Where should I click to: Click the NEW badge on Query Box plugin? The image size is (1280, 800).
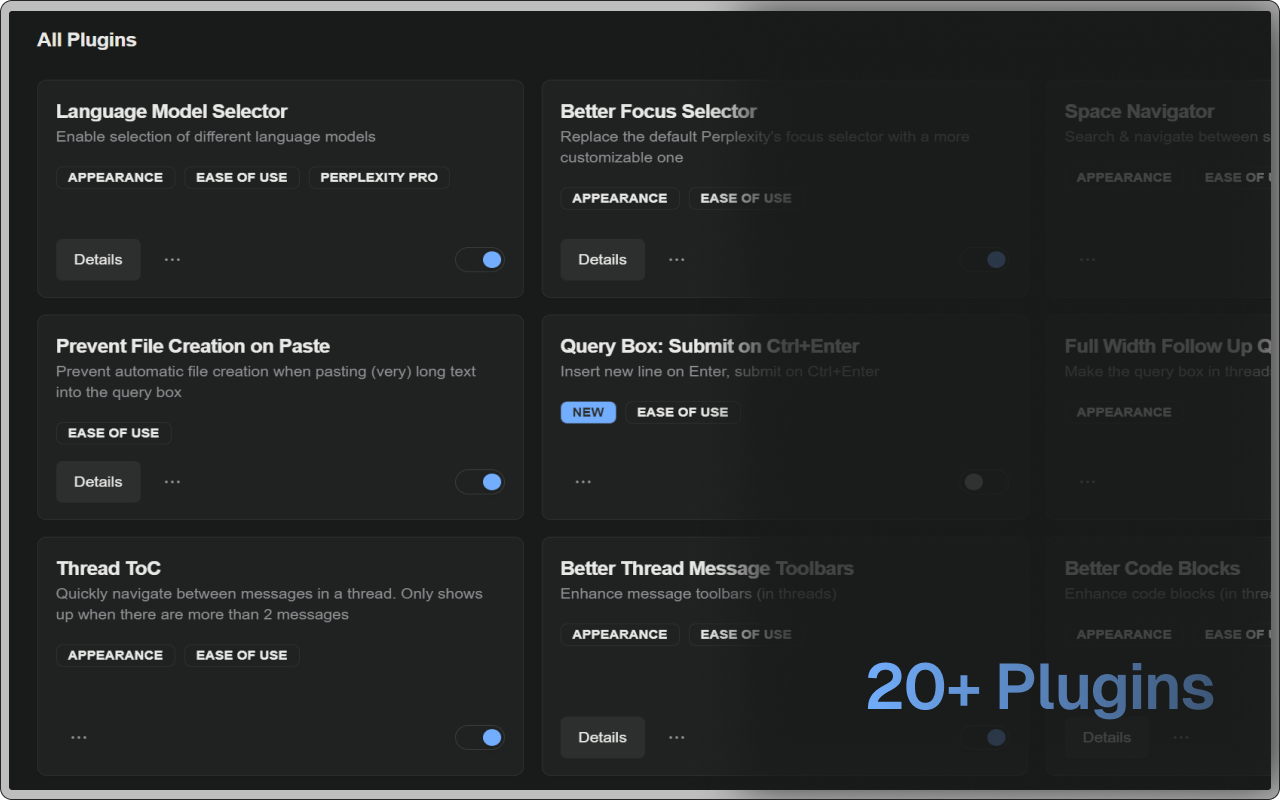(x=588, y=413)
